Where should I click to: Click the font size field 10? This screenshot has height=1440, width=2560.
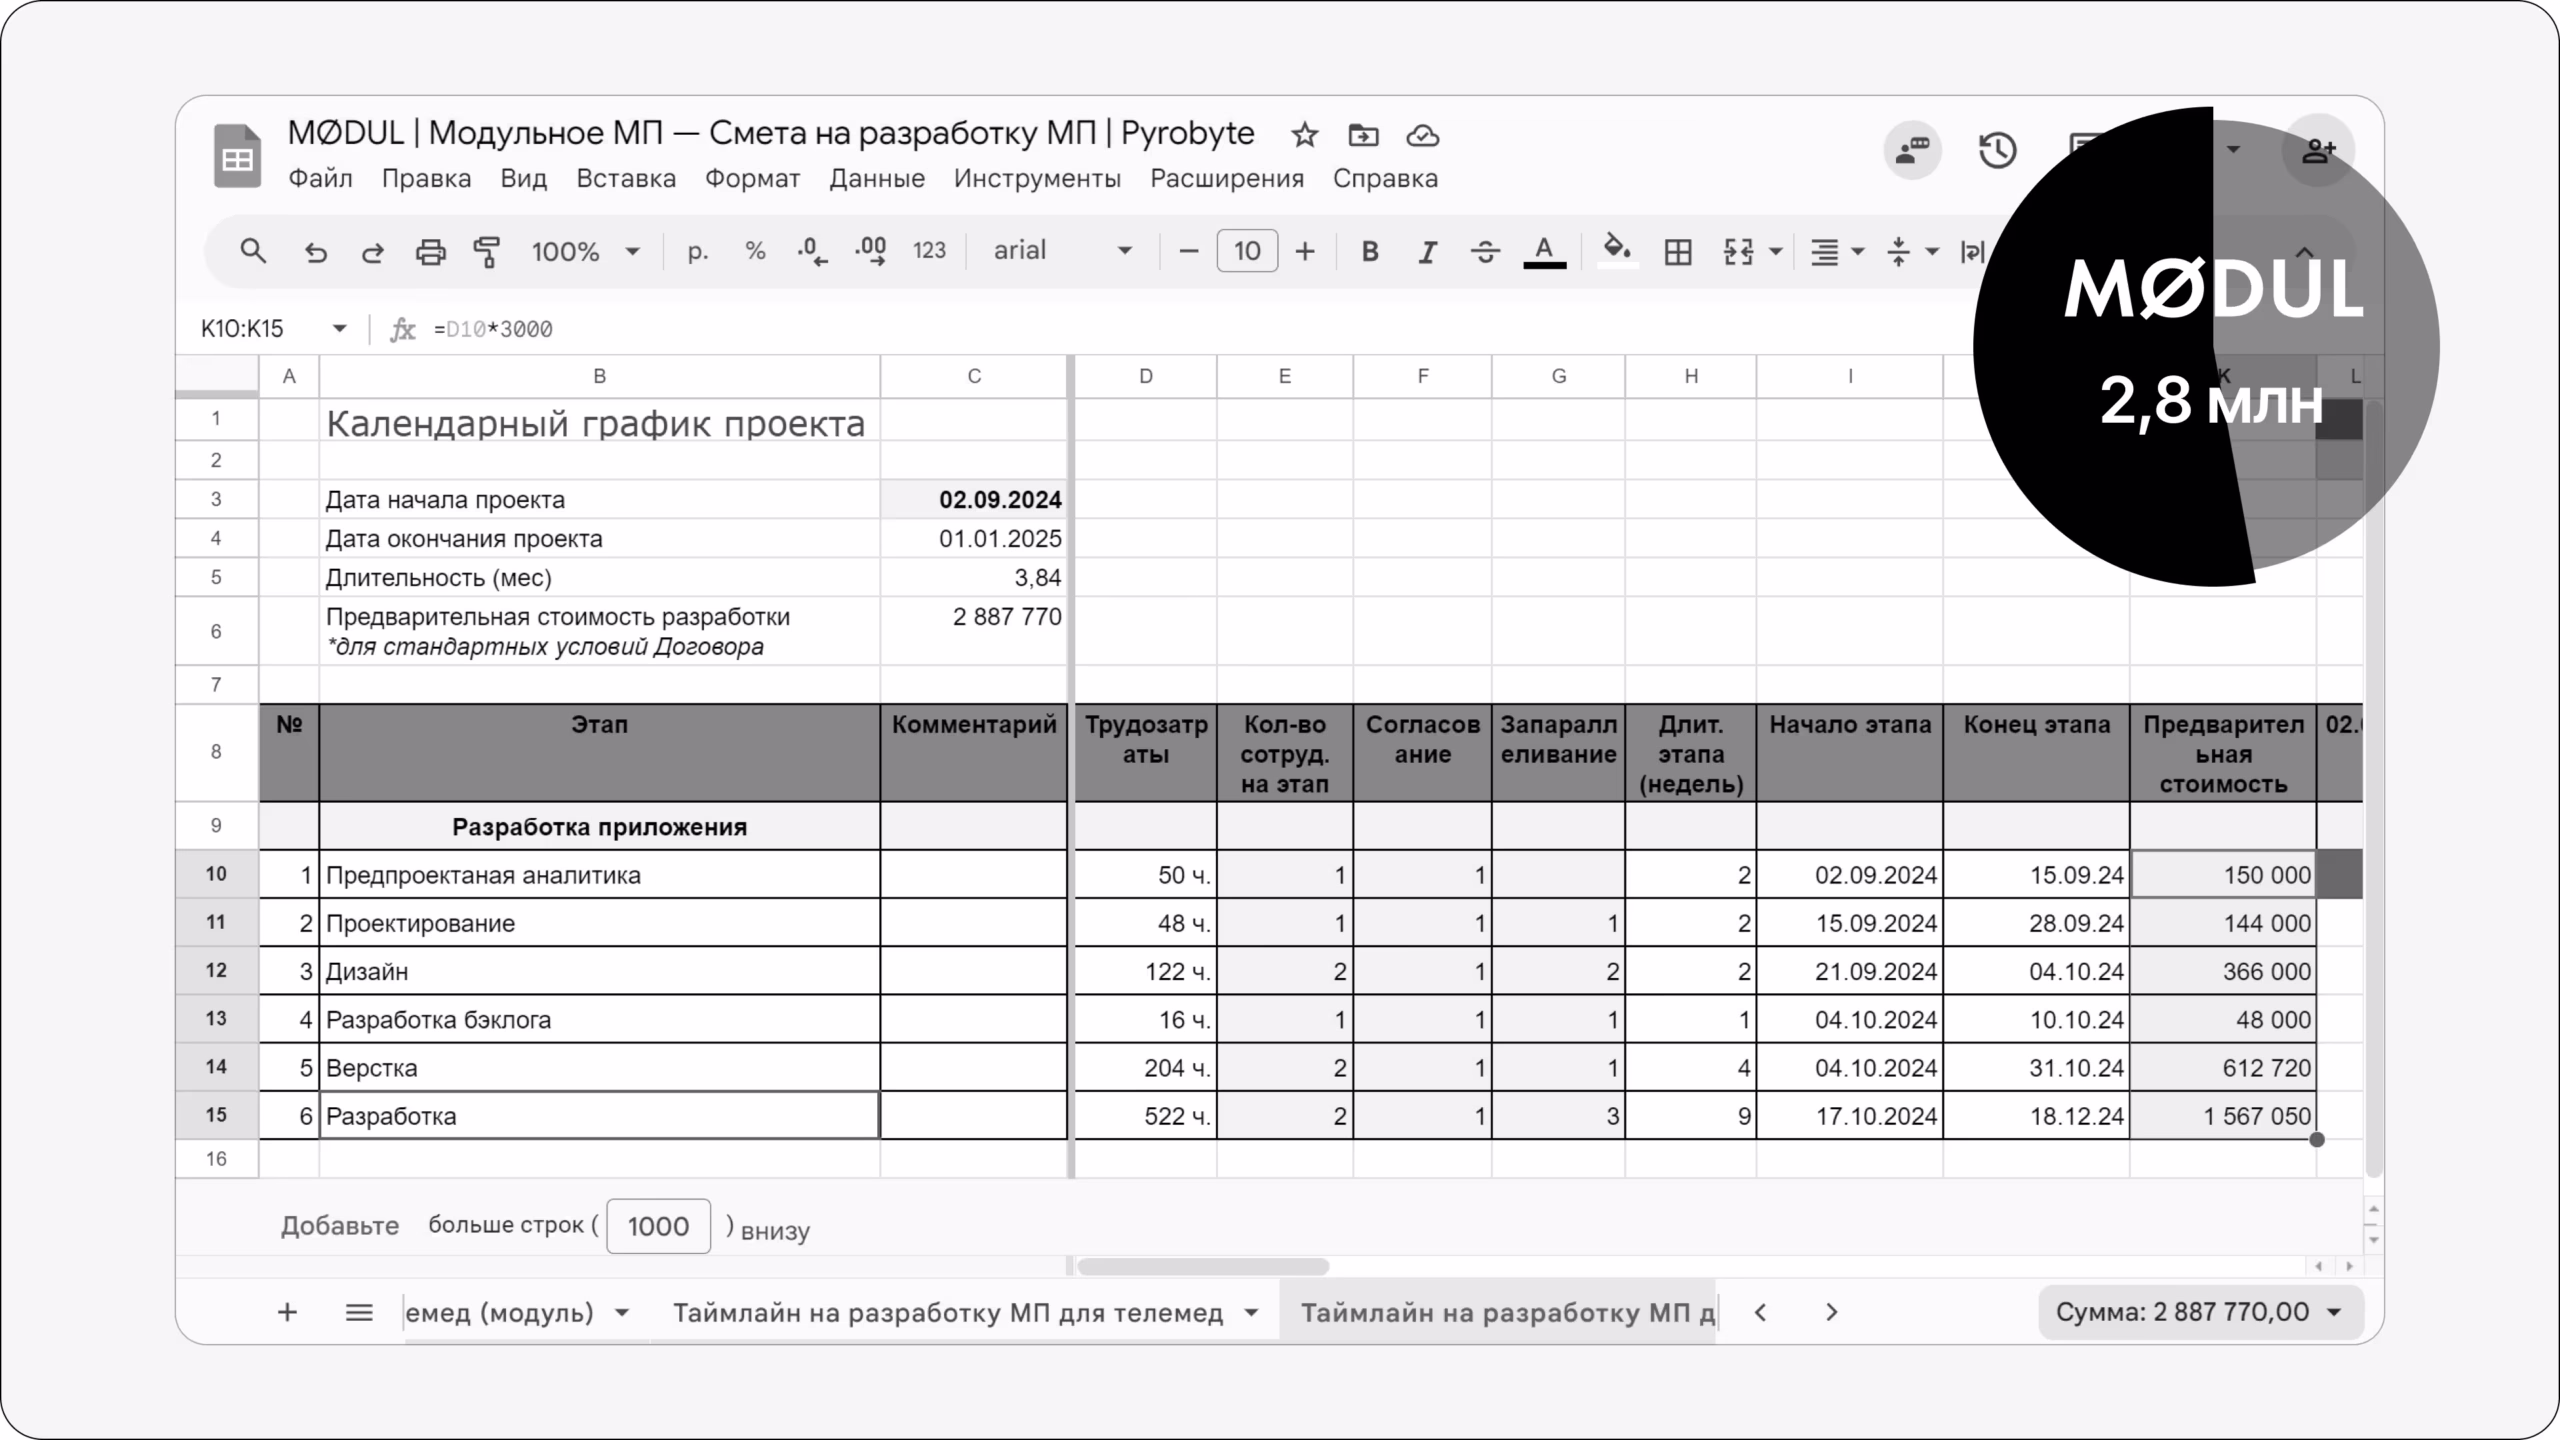coord(1247,251)
